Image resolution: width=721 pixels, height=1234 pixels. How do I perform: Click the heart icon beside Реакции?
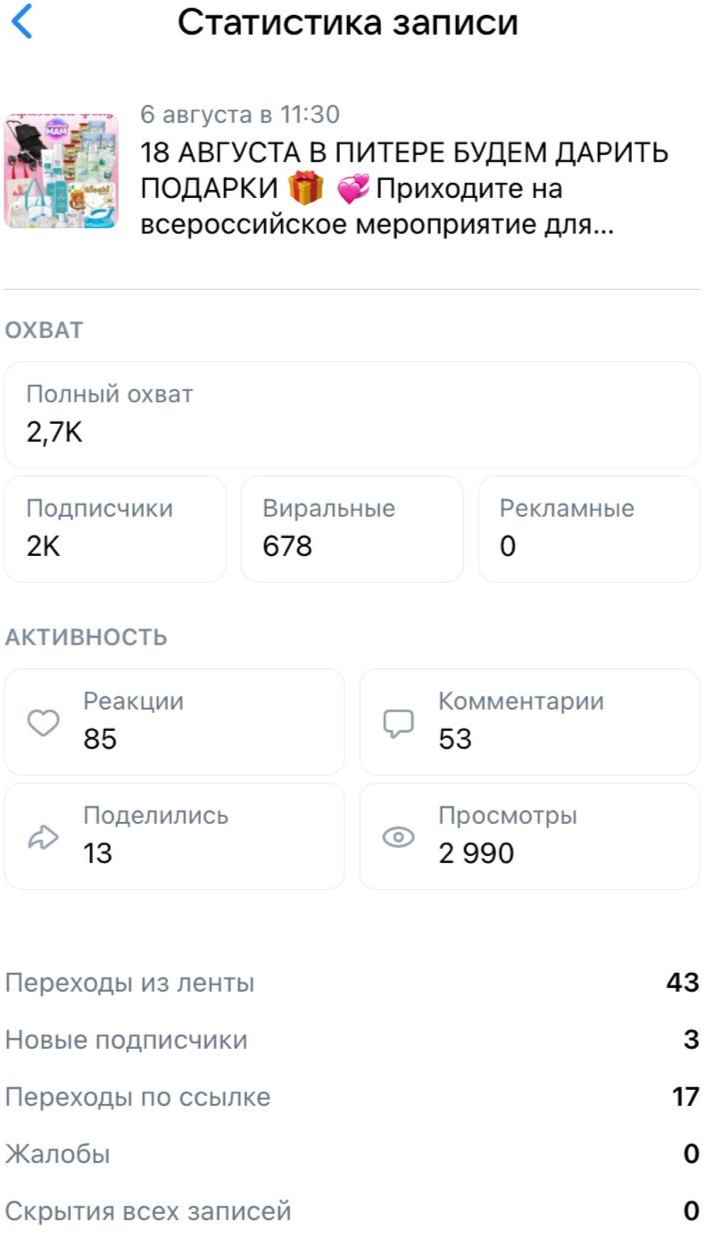43,723
